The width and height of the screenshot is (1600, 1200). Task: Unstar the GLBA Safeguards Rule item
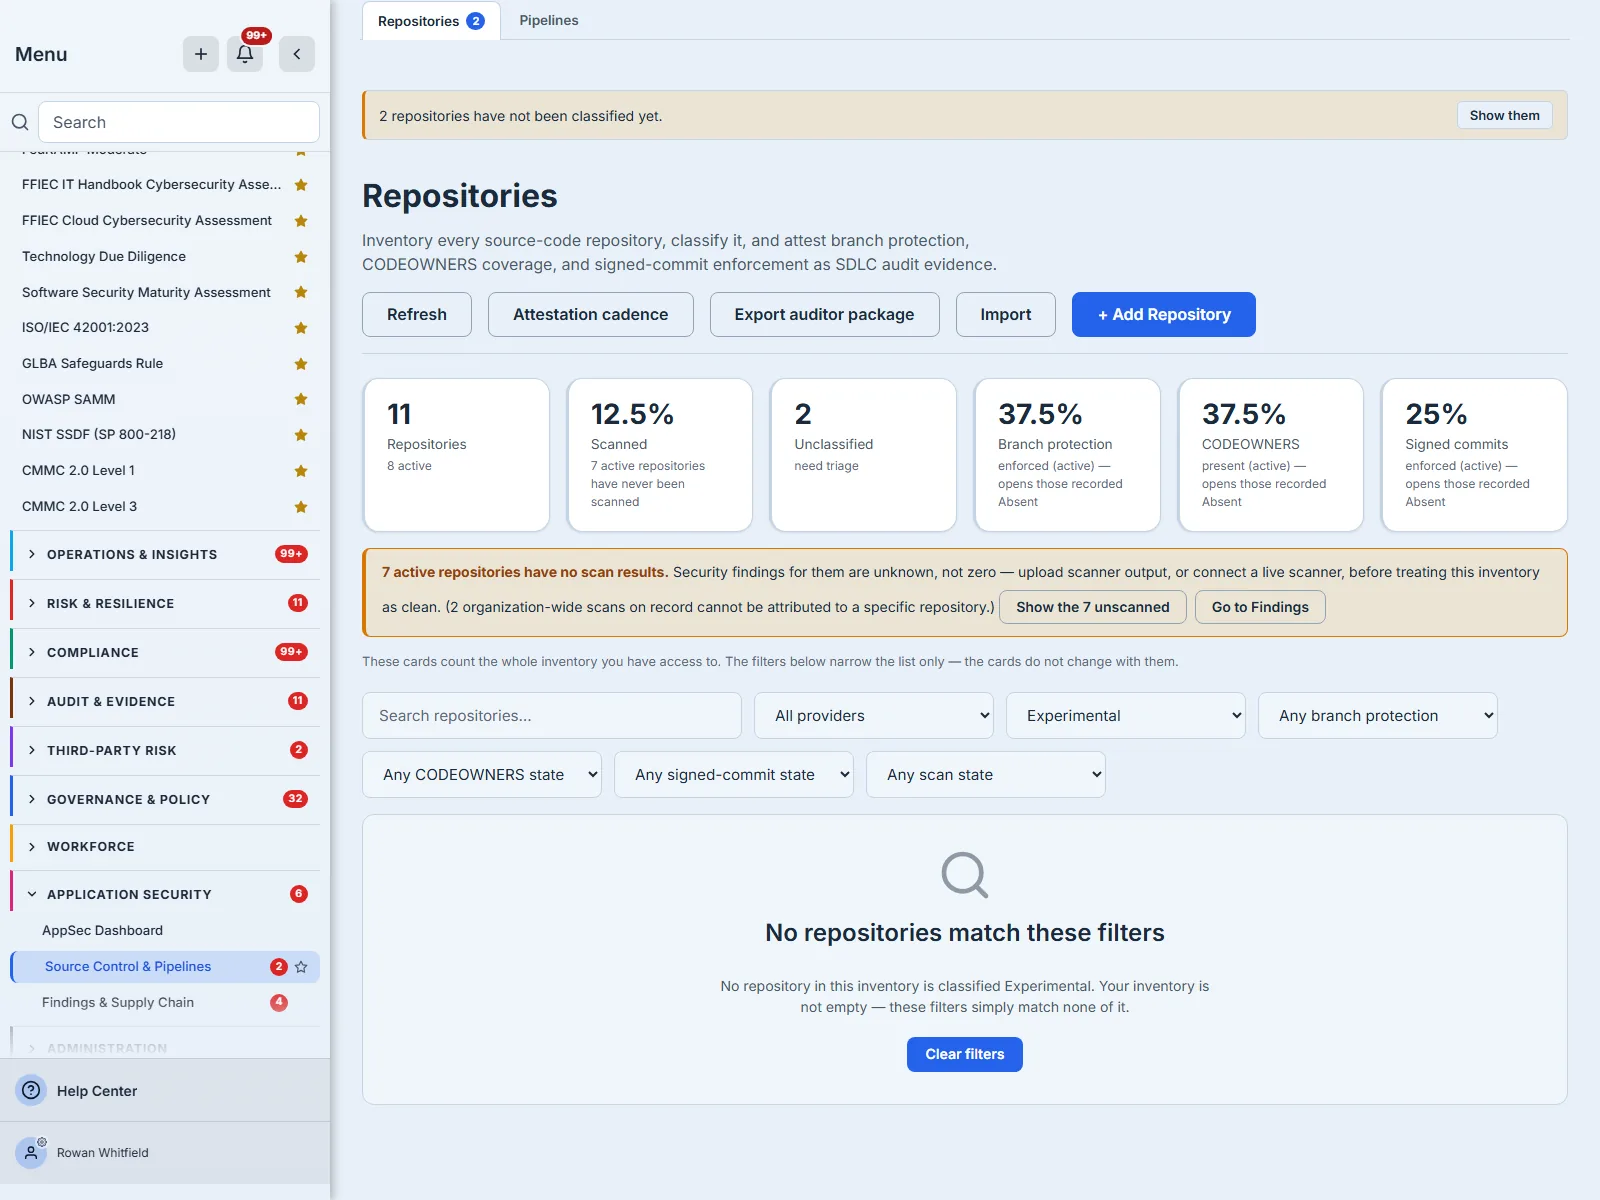(x=301, y=364)
